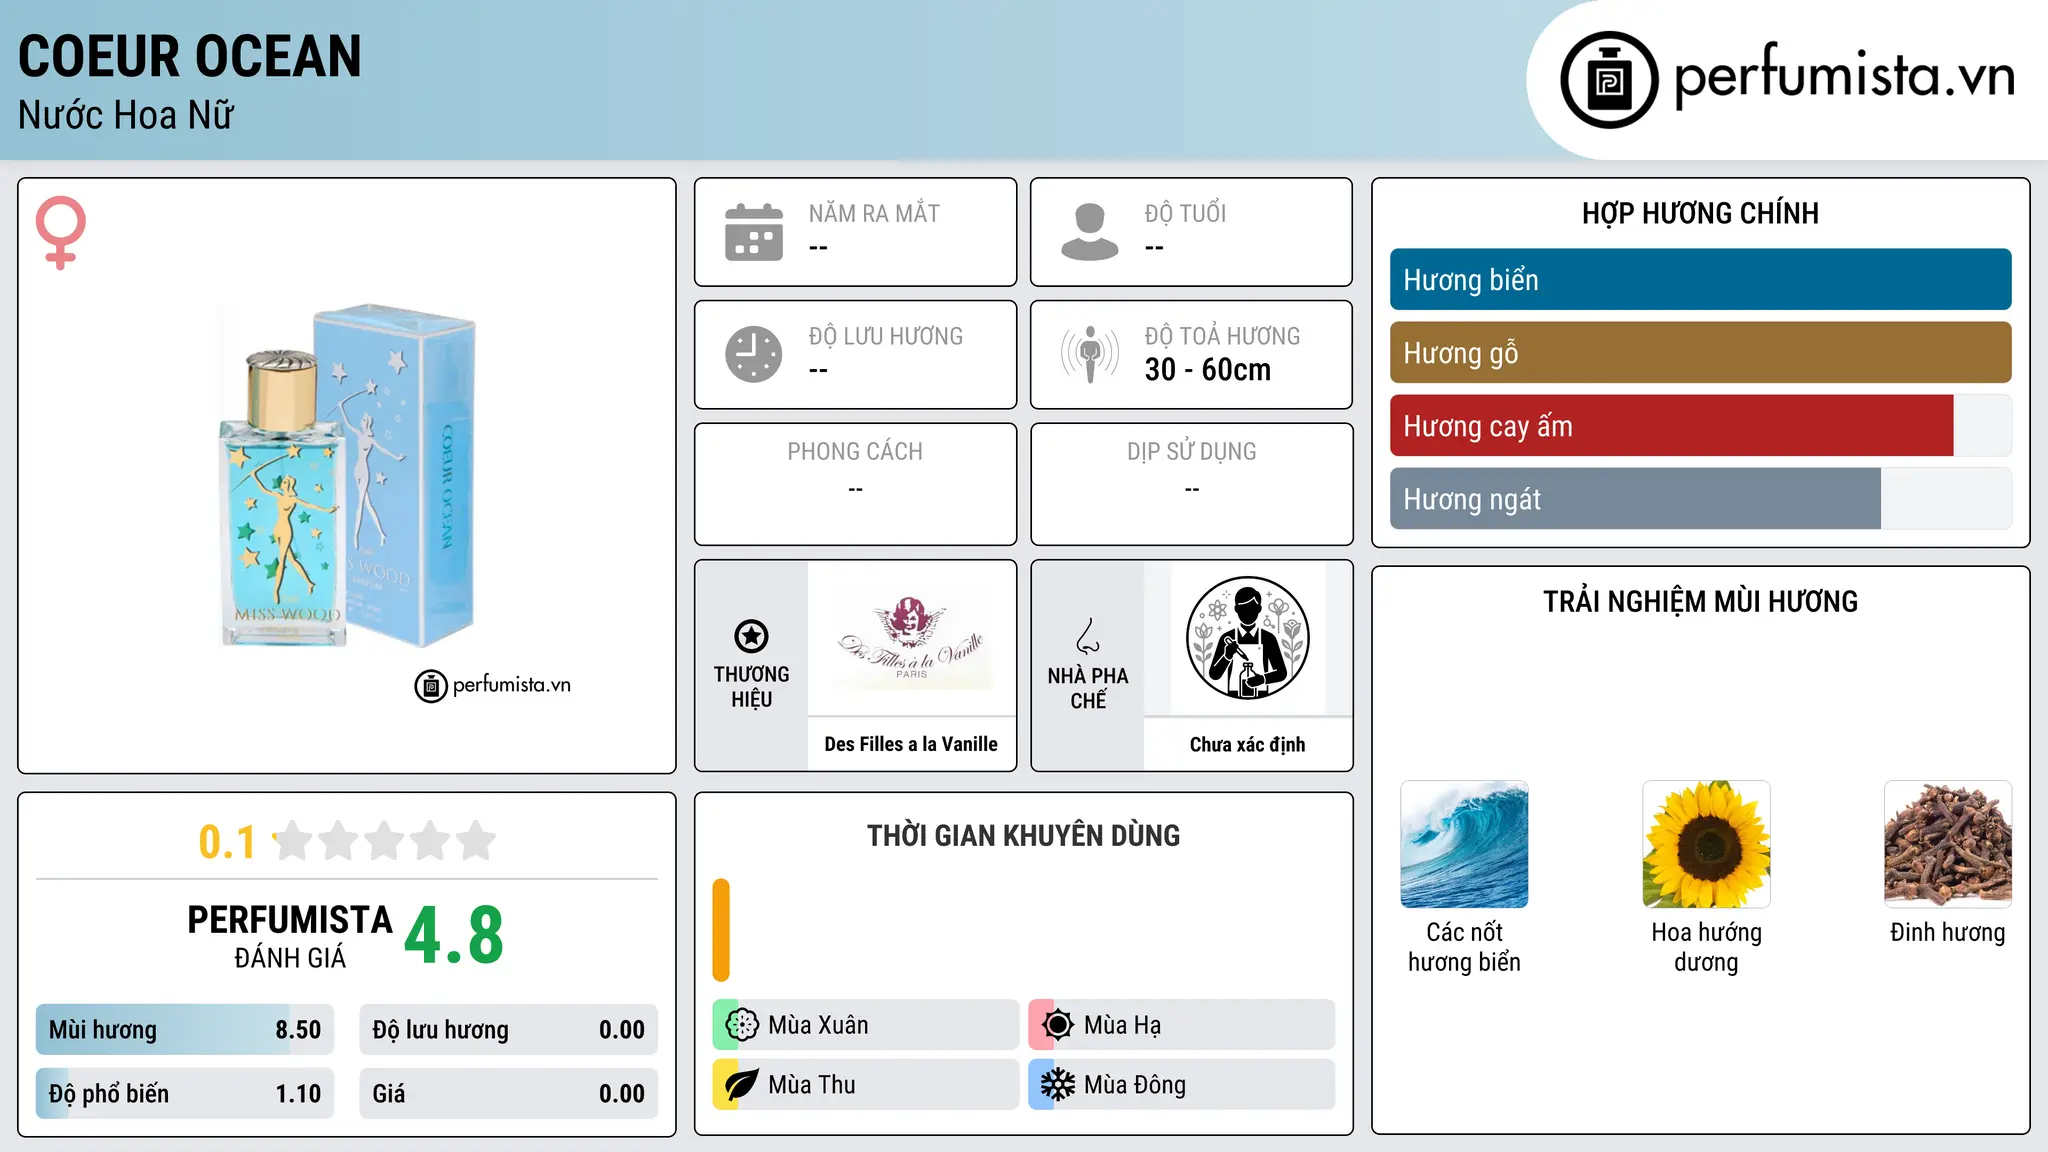Click the Giá 0.00 score bar
Image resolution: width=2048 pixels, height=1152 pixels.
pyautogui.click(x=508, y=1094)
